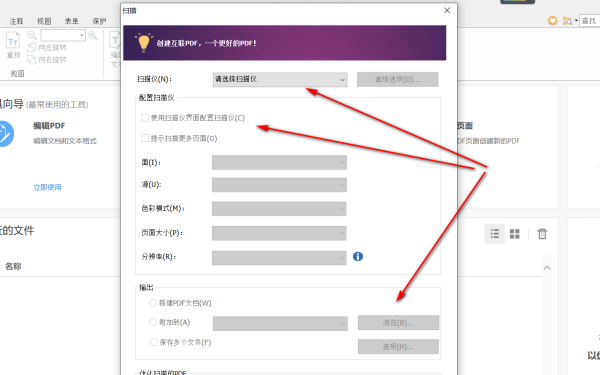Screen dimensions: 600x375
Task: Toggle the 提示扫描更多页面 checkbox
Action: pos(145,138)
